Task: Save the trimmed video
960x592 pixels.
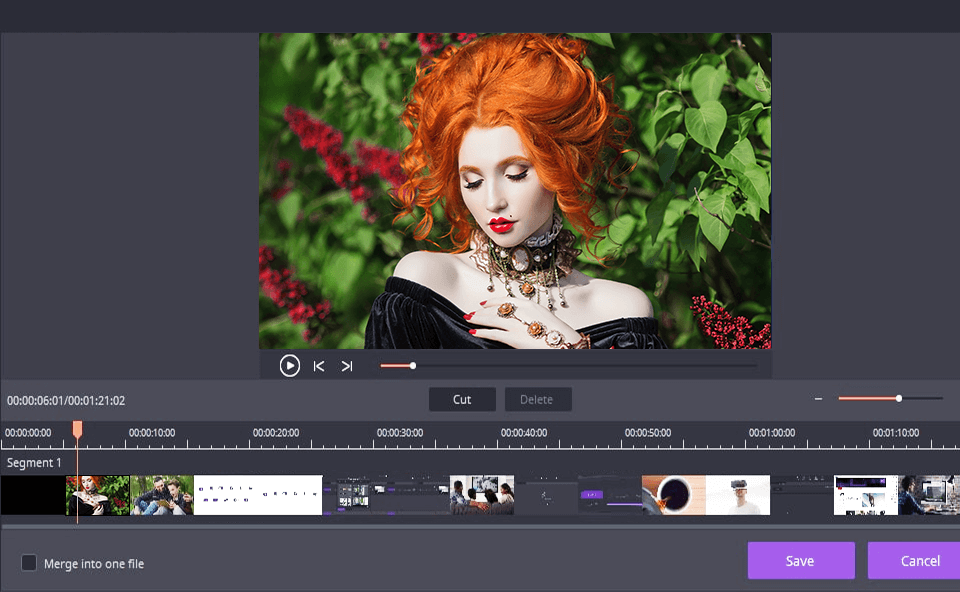Action: coord(801,560)
